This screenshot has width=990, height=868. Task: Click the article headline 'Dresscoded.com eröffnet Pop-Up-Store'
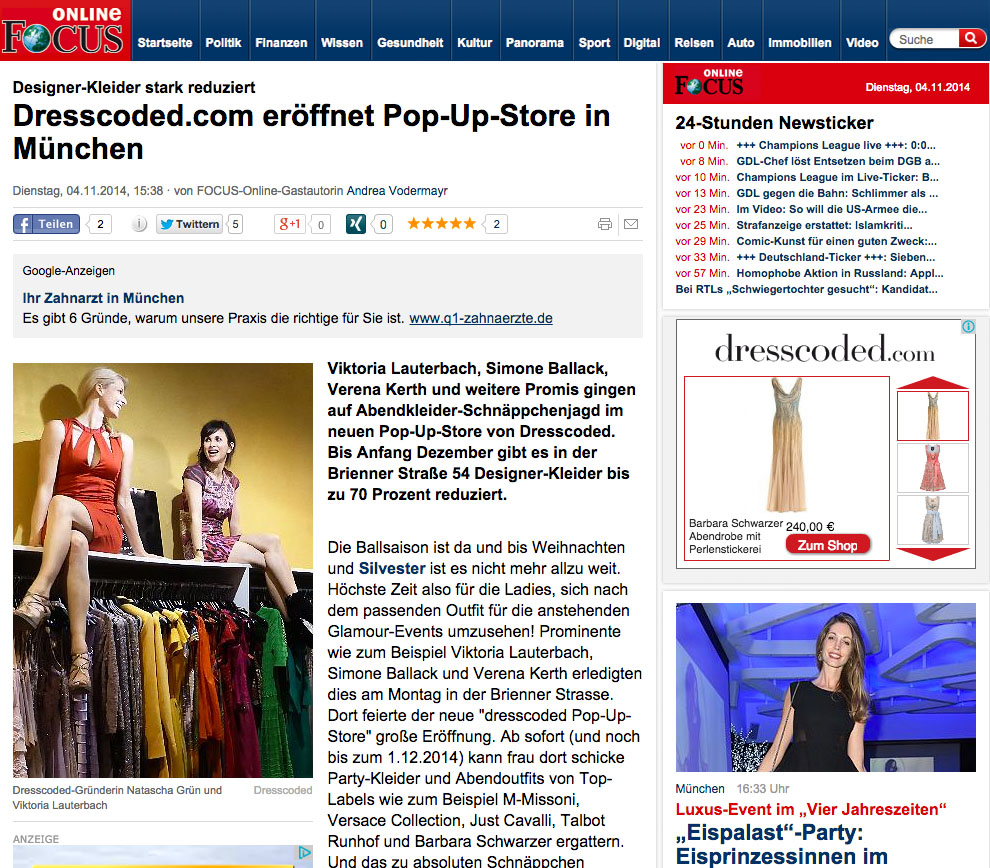point(312,132)
